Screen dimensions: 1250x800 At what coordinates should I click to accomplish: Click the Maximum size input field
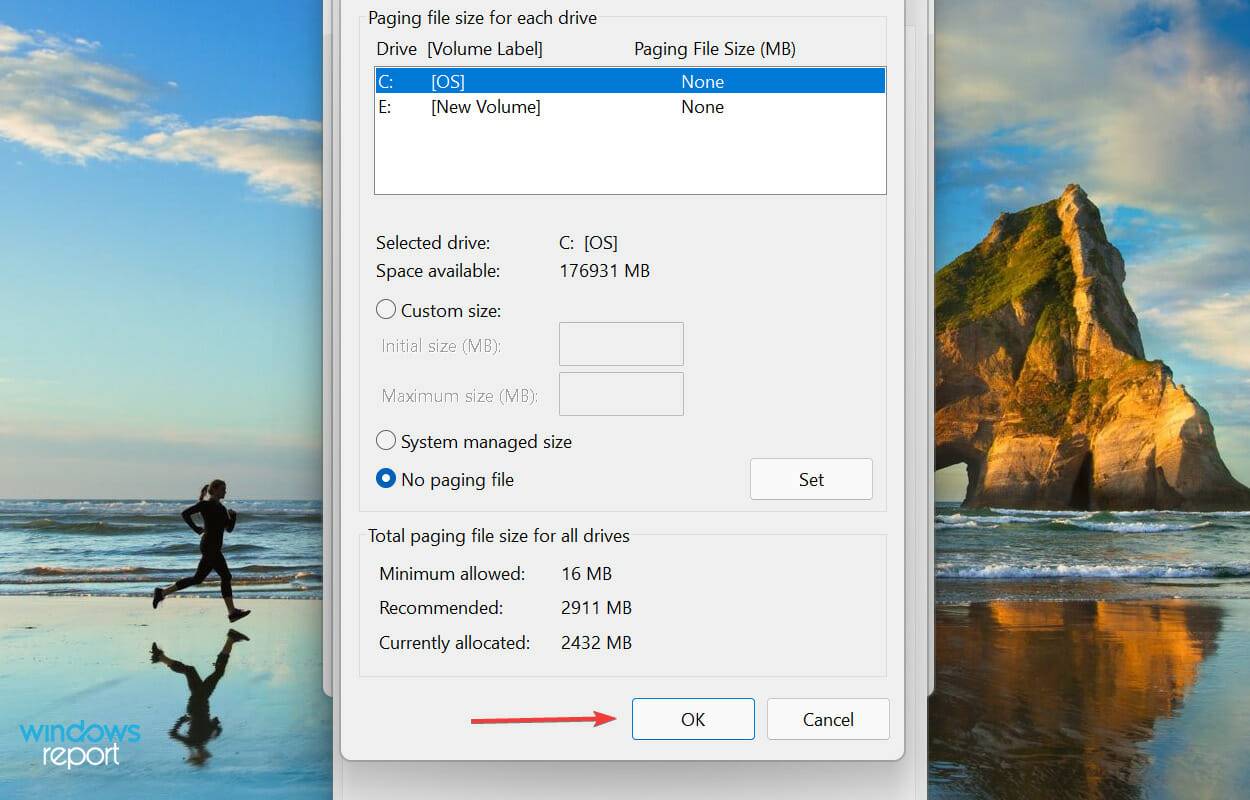(620, 393)
